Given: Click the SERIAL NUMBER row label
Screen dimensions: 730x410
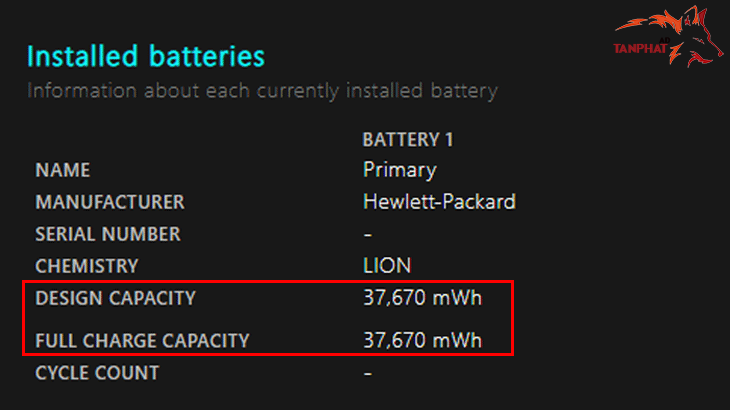Looking at the screenshot, I should click(x=108, y=234).
